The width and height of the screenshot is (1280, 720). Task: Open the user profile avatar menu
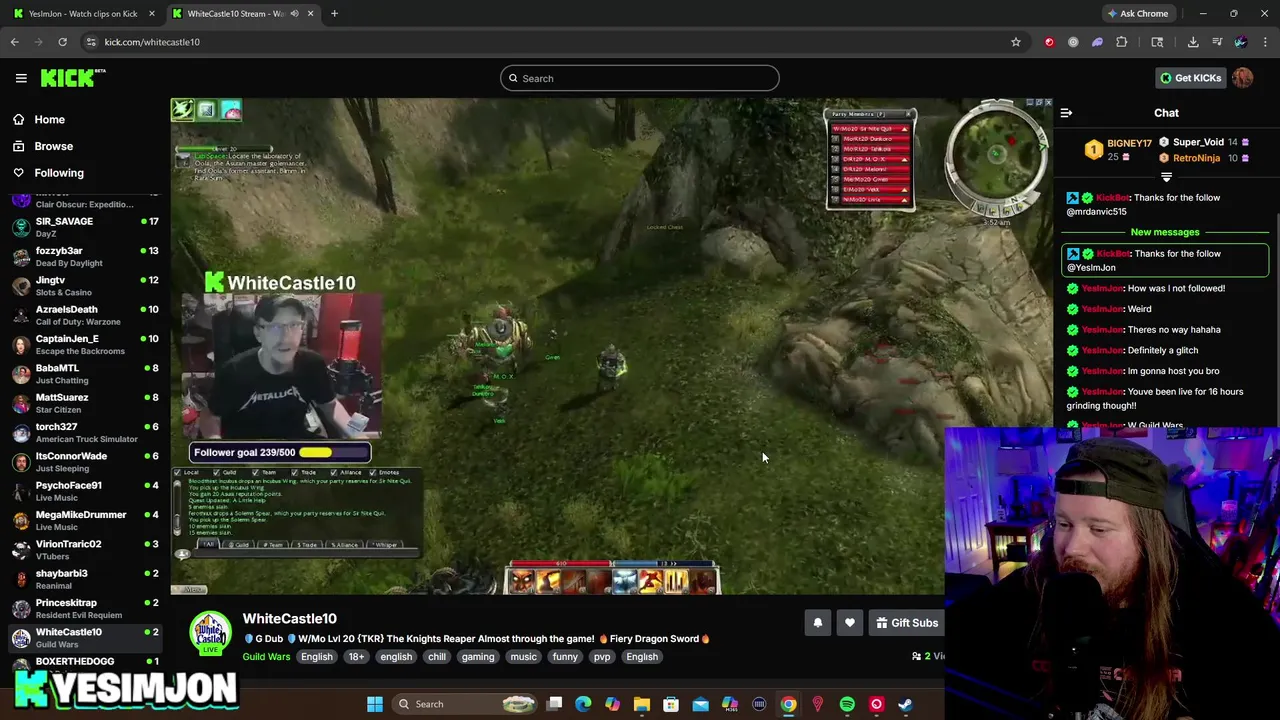(x=1242, y=78)
